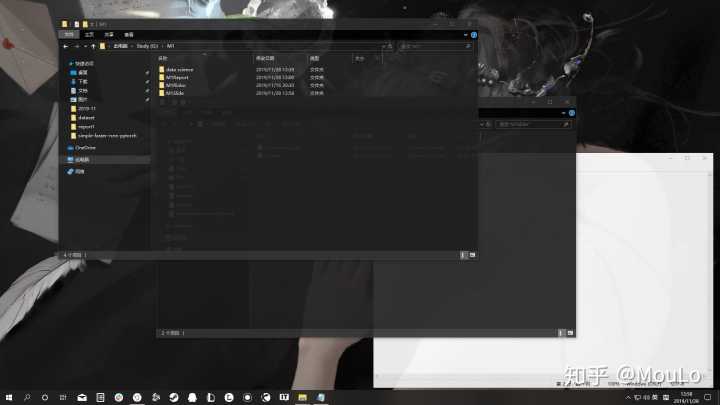The height and width of the screenshot is (405, 720).
Task: Collapse the ribbon chevron in the front Explorer window
Action: (466, 35)
